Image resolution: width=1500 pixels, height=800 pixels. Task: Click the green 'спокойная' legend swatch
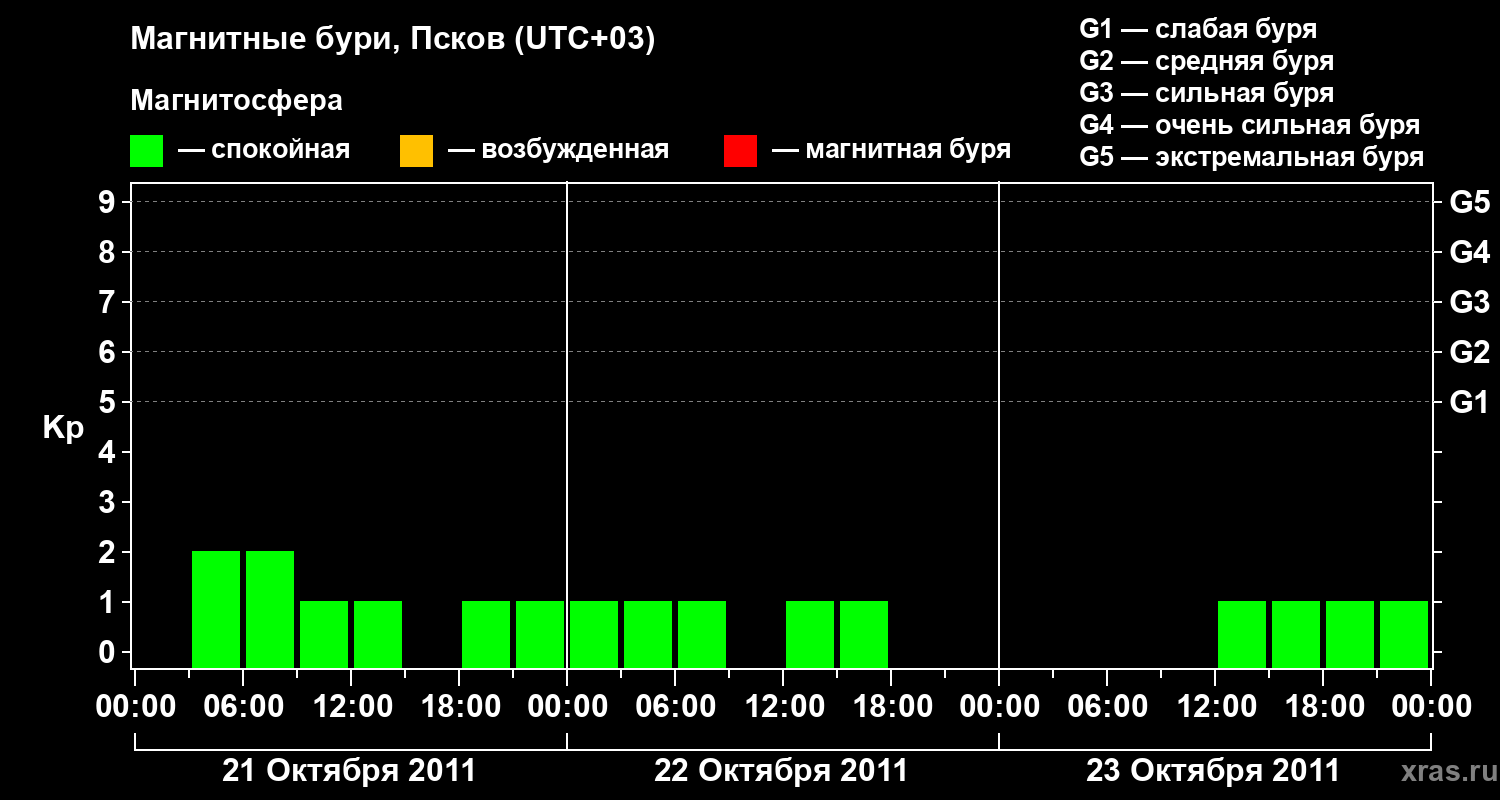point(146,151)
